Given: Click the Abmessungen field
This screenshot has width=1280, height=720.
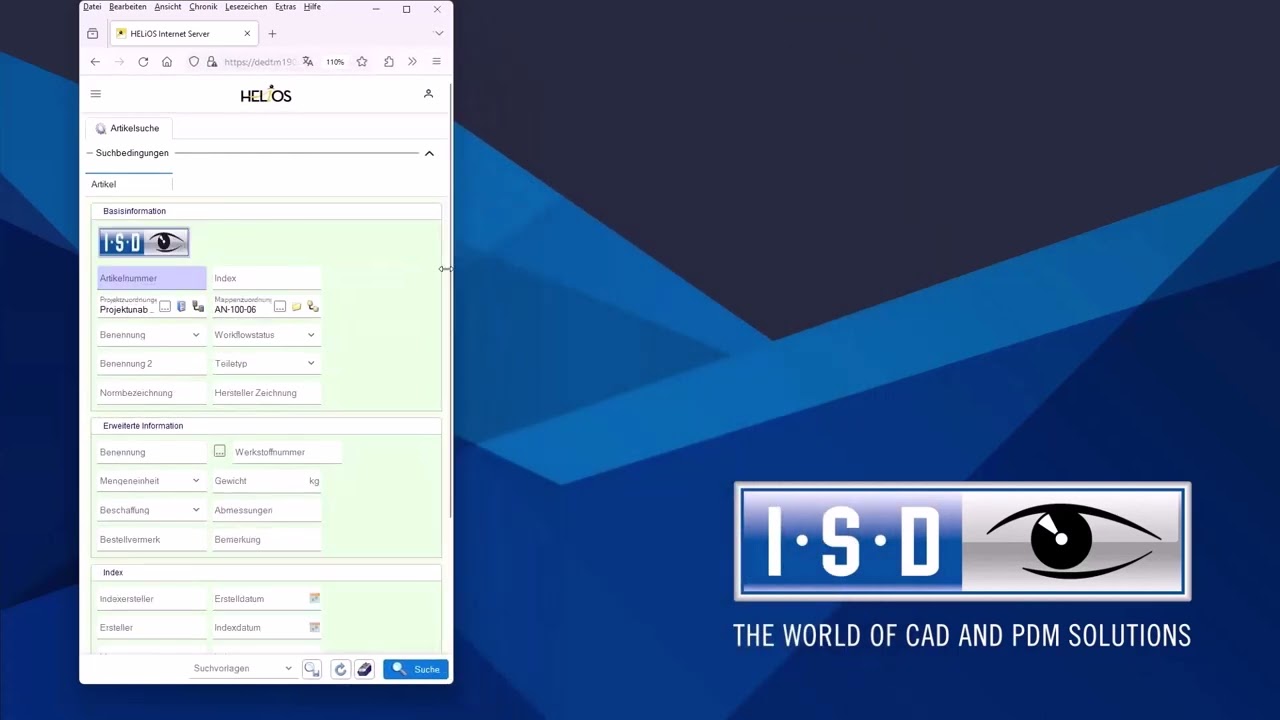Looking at the screenshot, I should [267, 510].
